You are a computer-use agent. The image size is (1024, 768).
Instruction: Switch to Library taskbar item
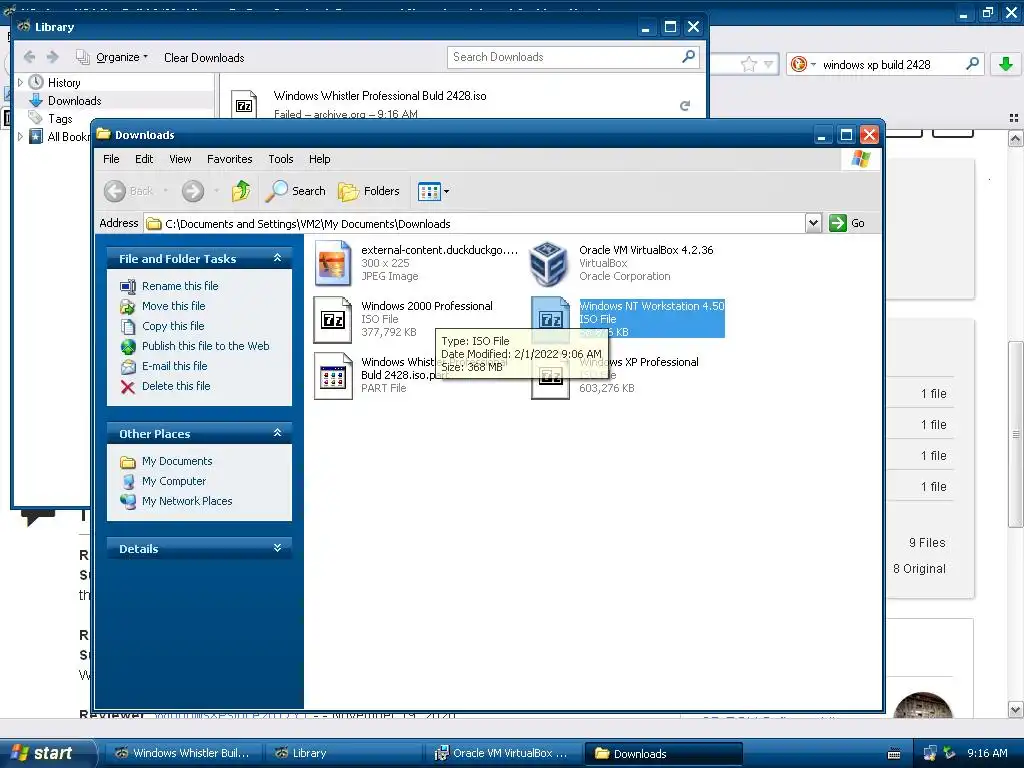coord(343,753)
